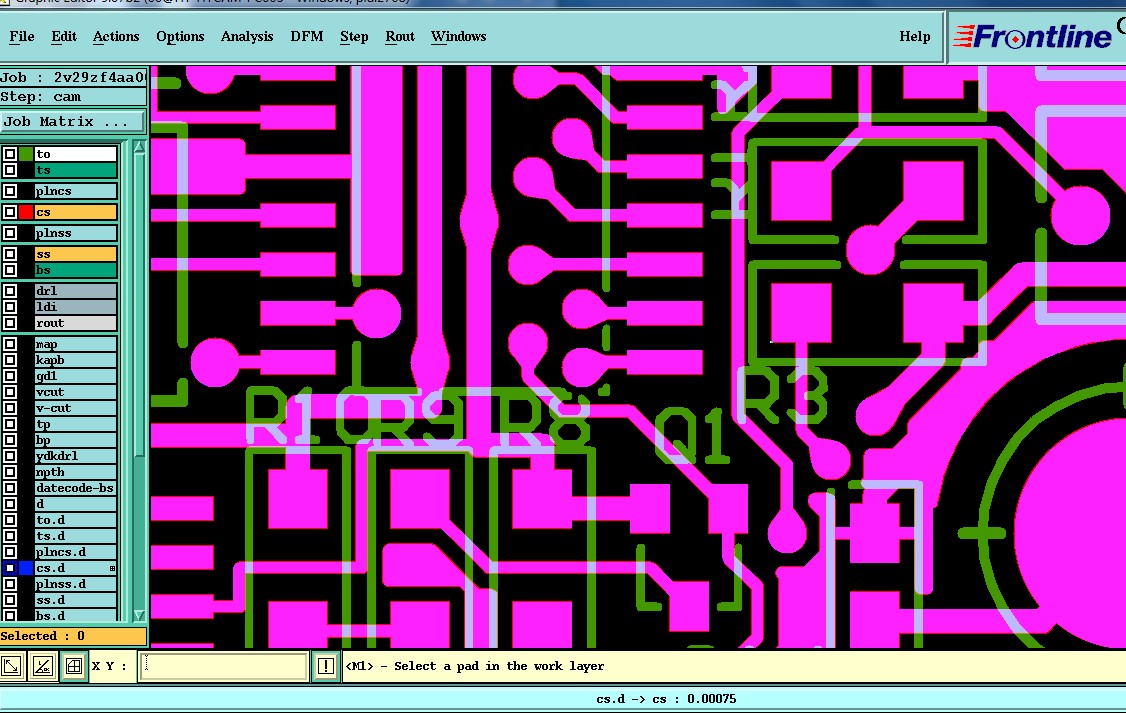Select the d layer row
Screen dimensions: 1126x713
point(75,503)
